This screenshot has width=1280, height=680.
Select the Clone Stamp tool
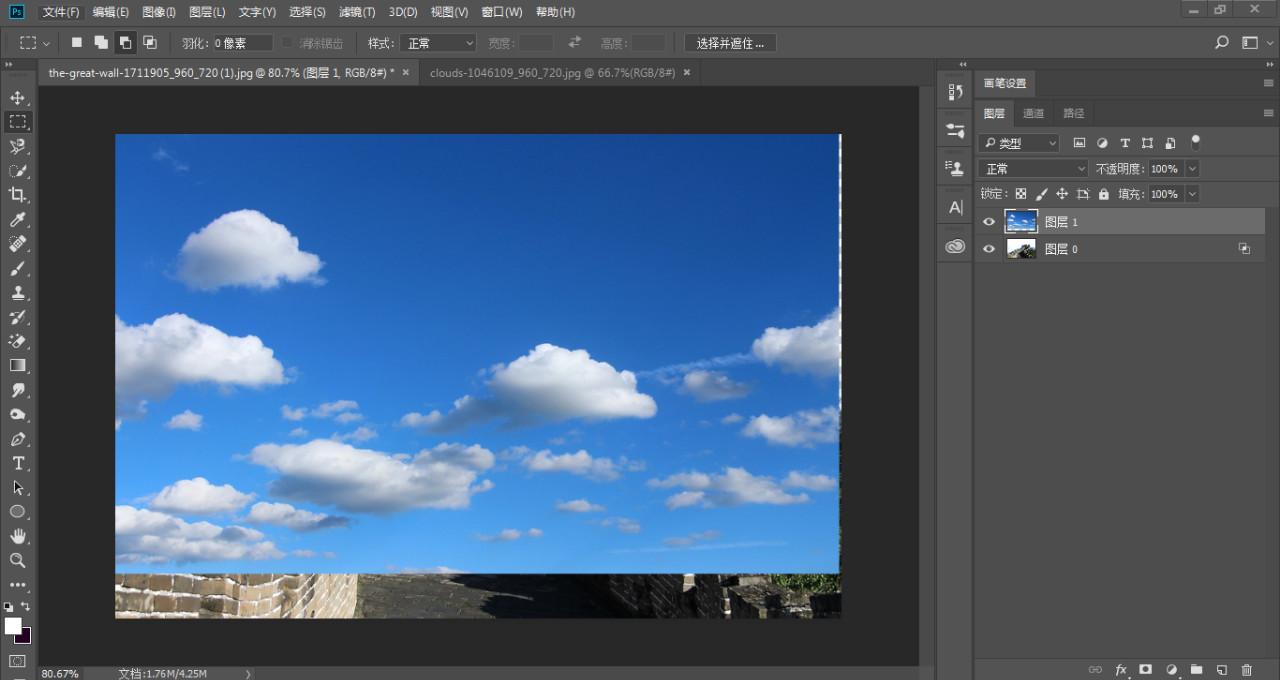[17, 293]
